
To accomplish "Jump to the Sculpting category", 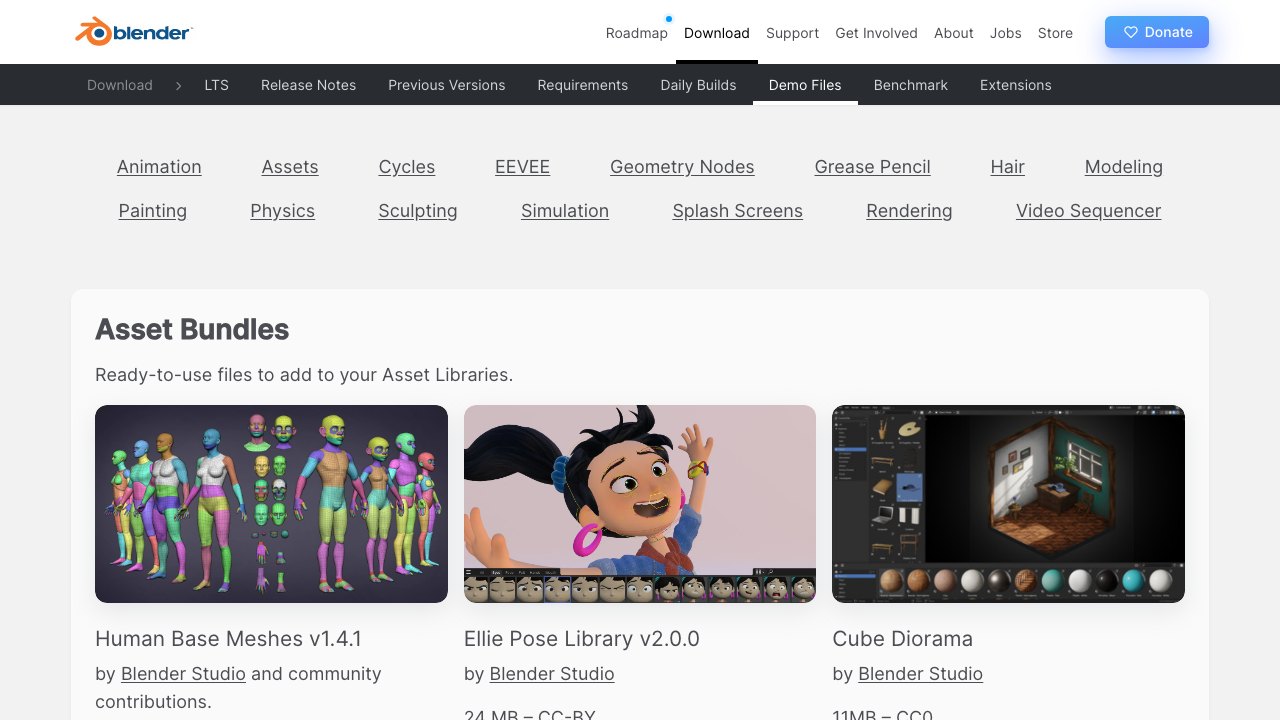I will click(418, 211).
